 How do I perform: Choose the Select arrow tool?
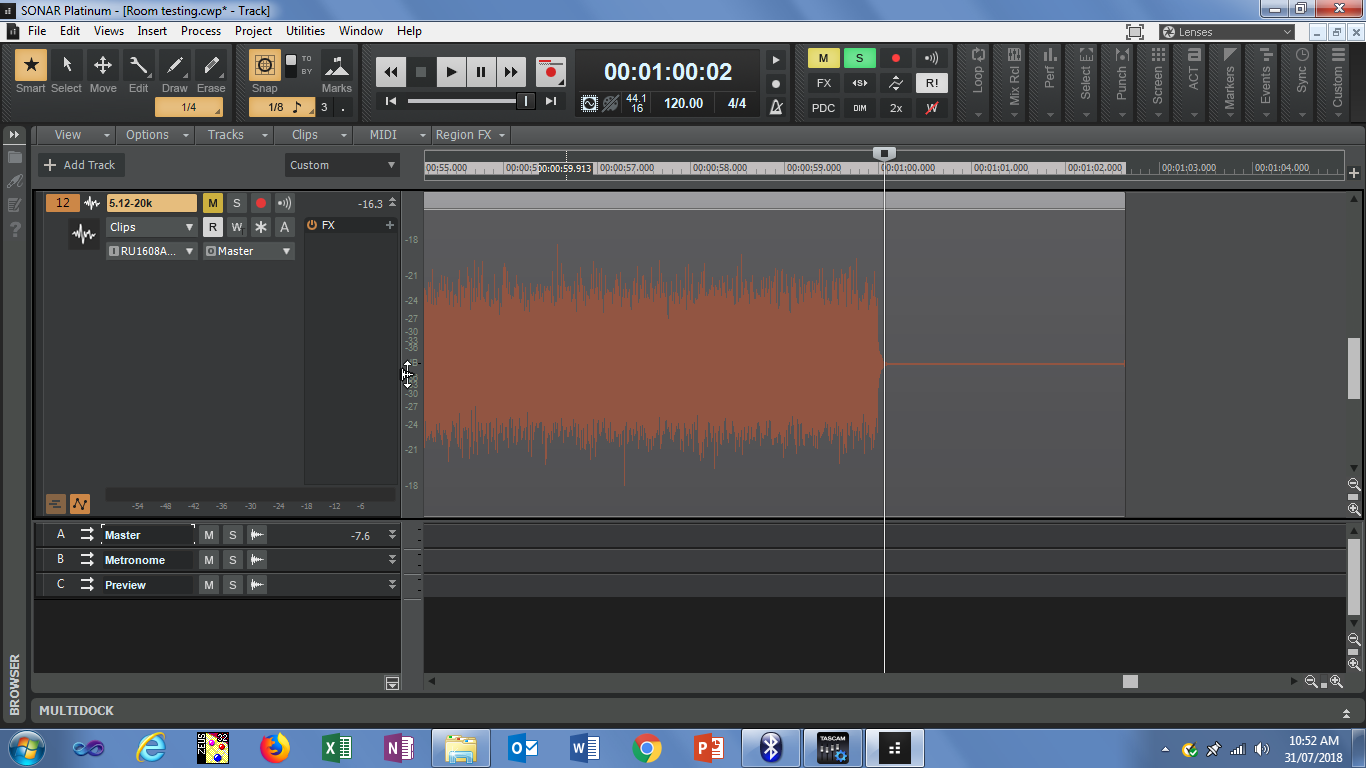click(x=66, y=66)
